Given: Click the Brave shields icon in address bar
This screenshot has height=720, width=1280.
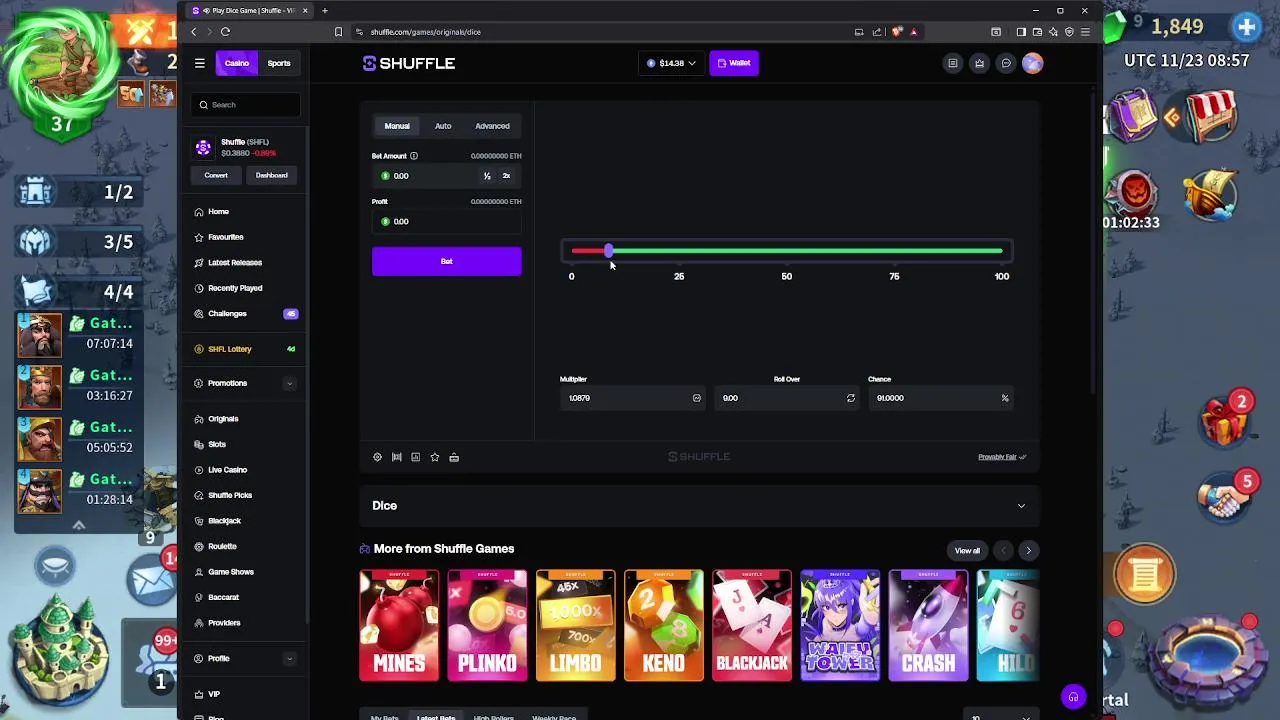Looking at the screenshot, I should [897, 32].
